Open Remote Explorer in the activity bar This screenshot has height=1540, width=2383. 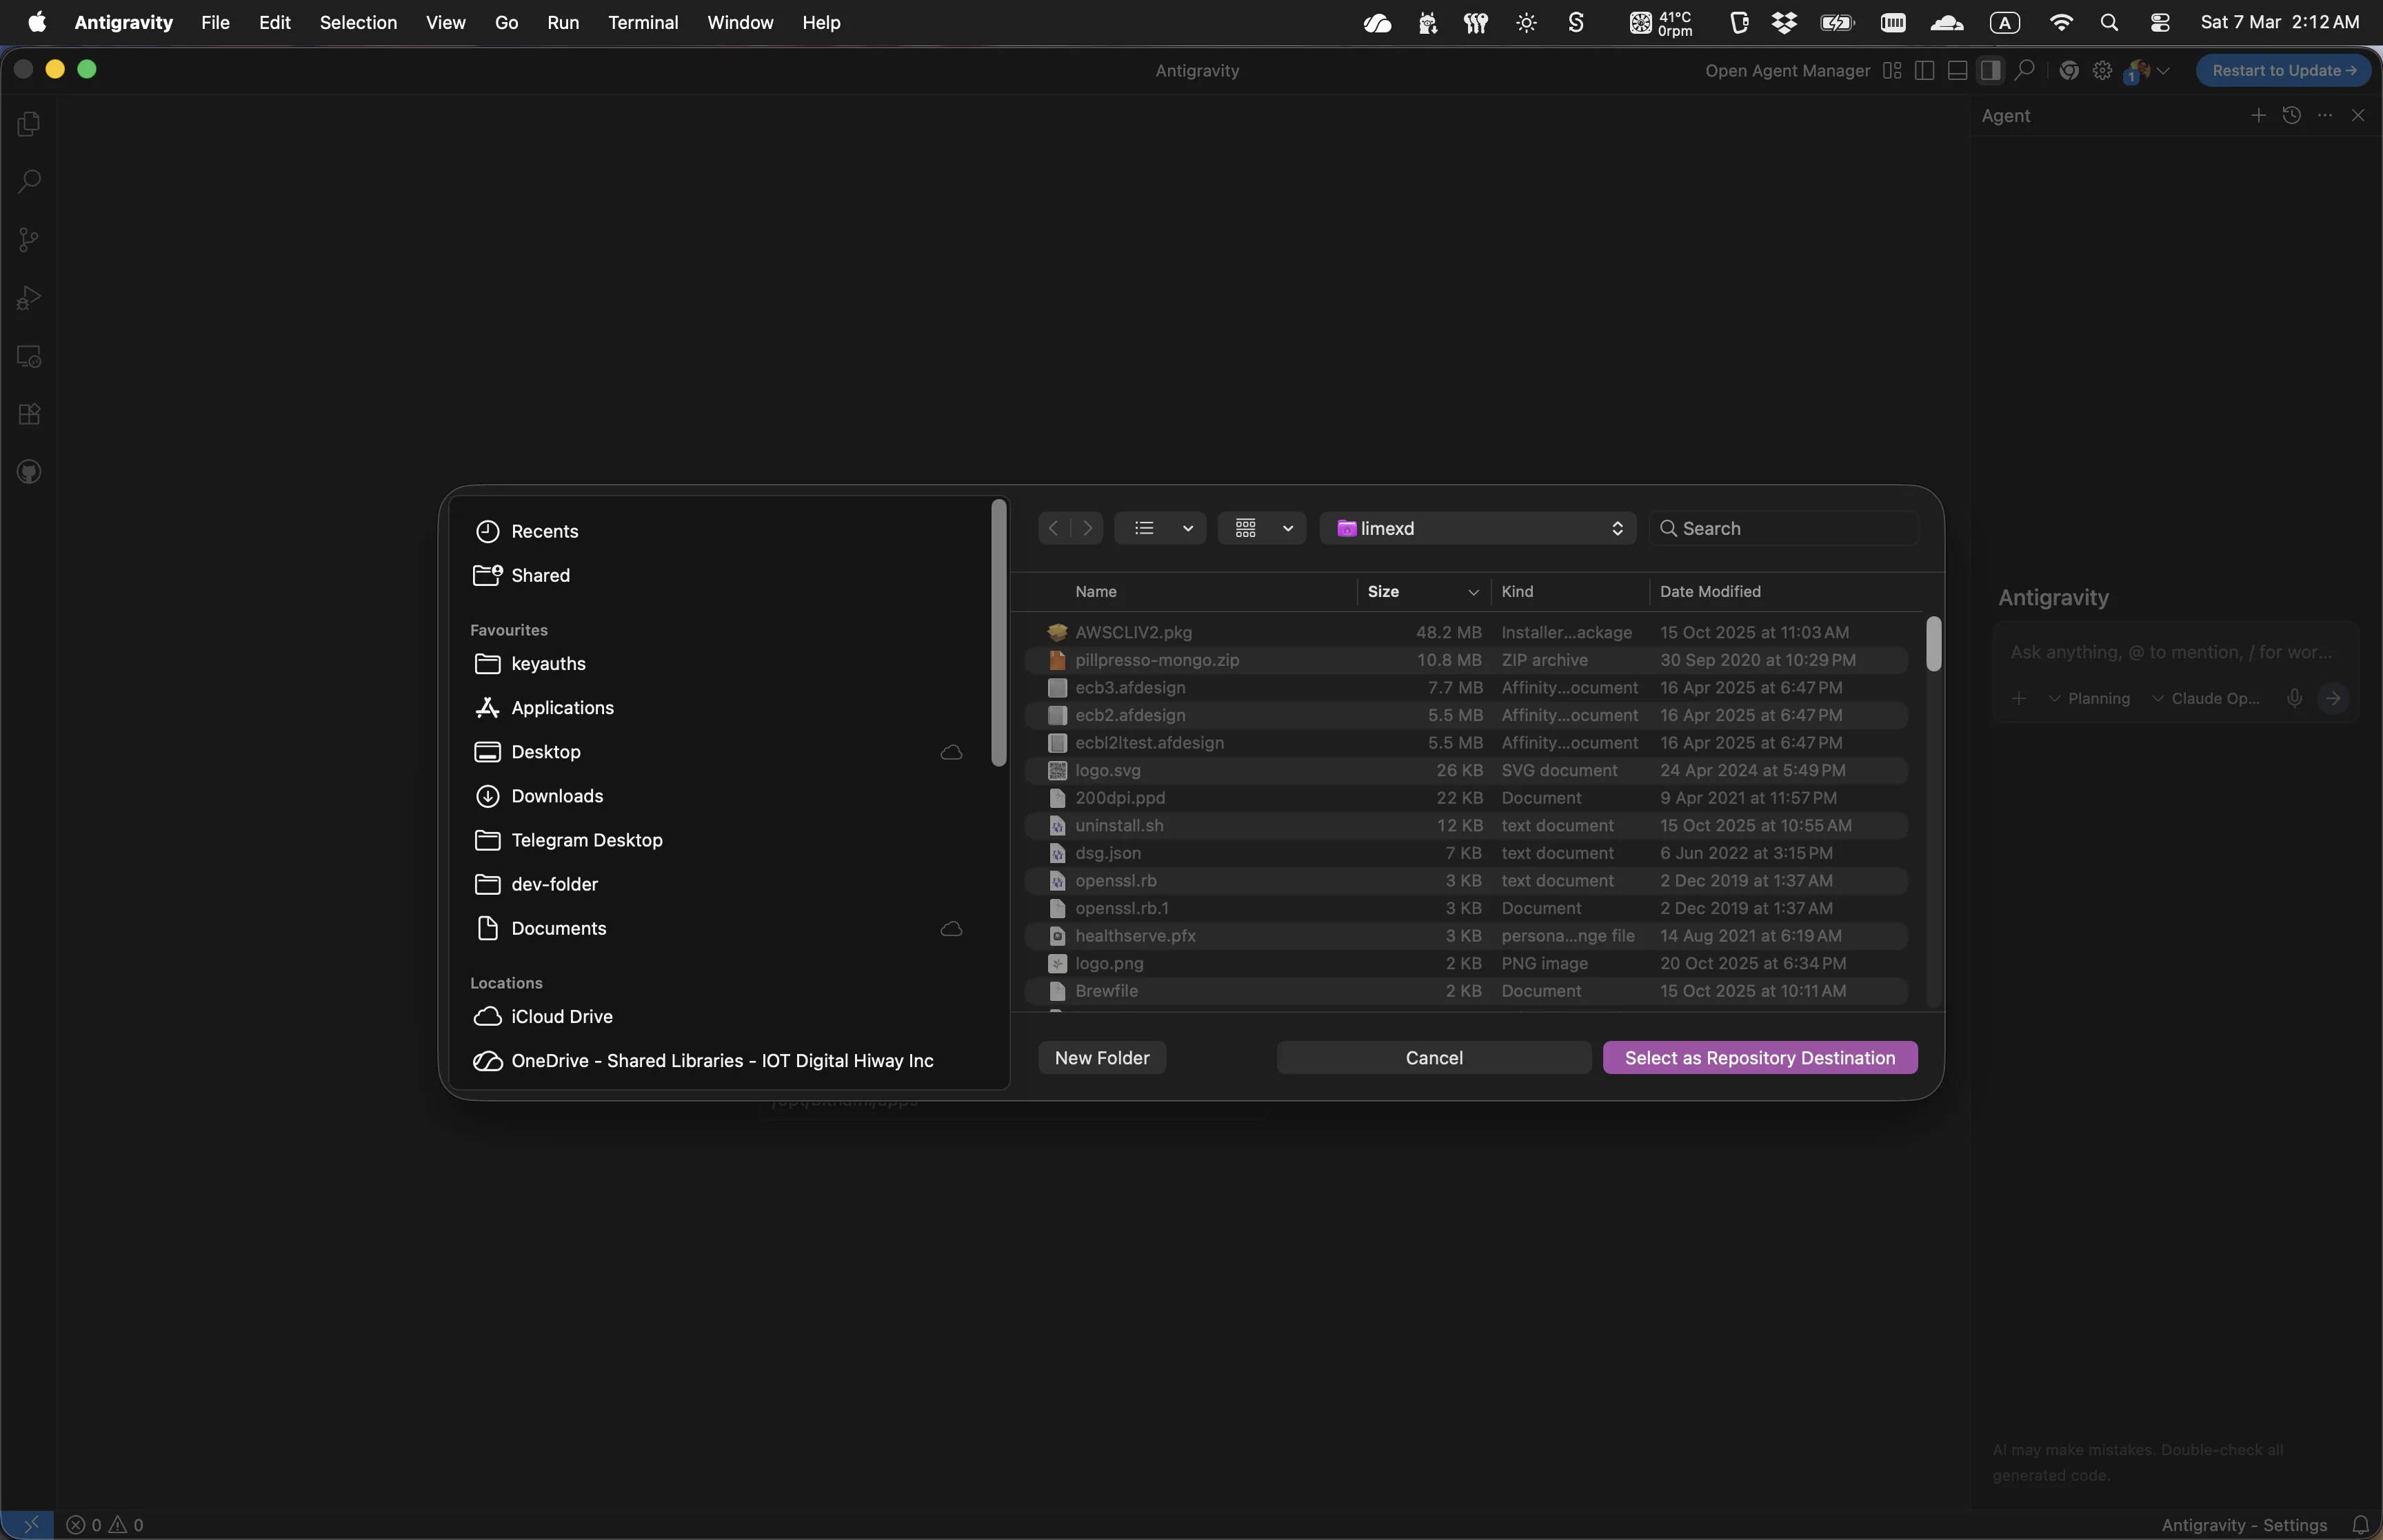[x=29, y=356]
